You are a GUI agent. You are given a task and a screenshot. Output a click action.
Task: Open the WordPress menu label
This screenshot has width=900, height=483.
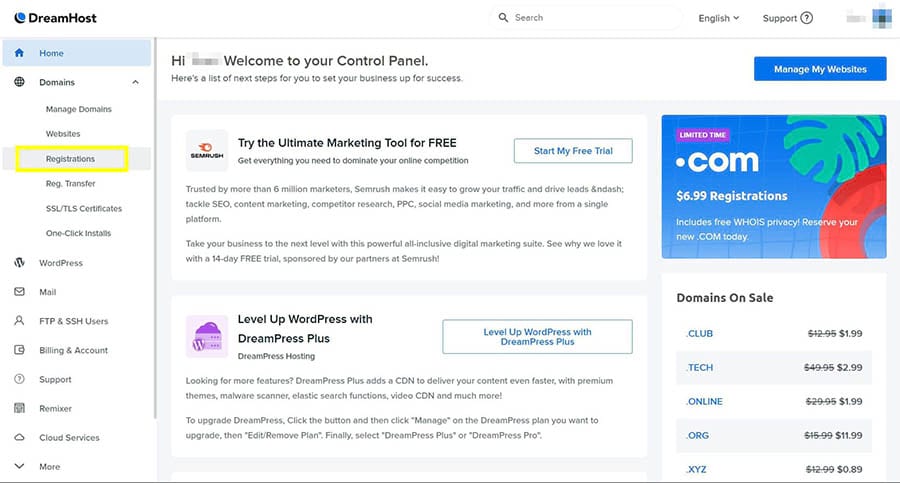pos(61,263)
